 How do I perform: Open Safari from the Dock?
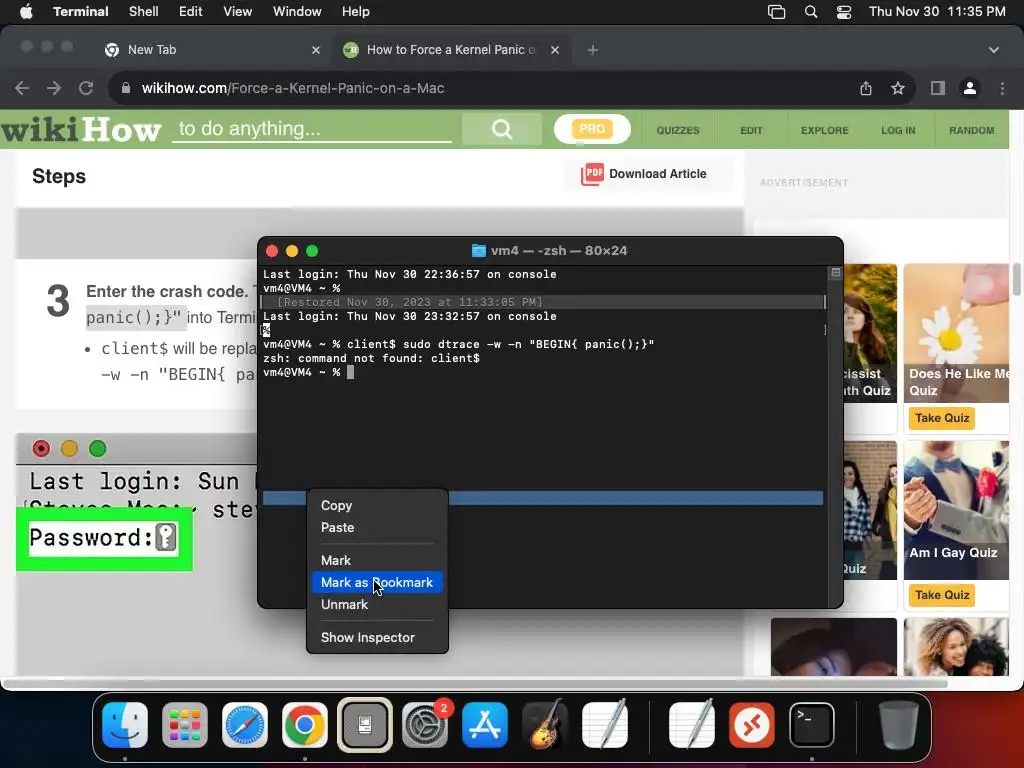[245, 725]
